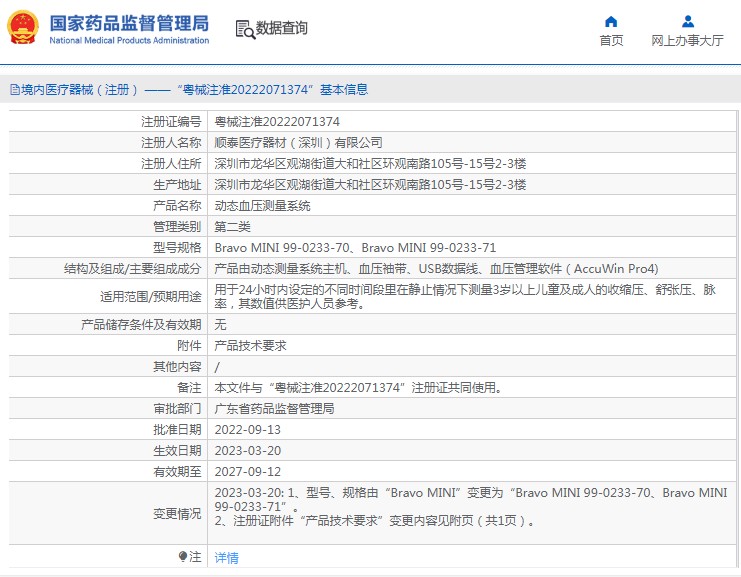Select the 本文件与 remark text
This screenshot has height=577, width=741.
pyautogui.click(x=359, y=388)
